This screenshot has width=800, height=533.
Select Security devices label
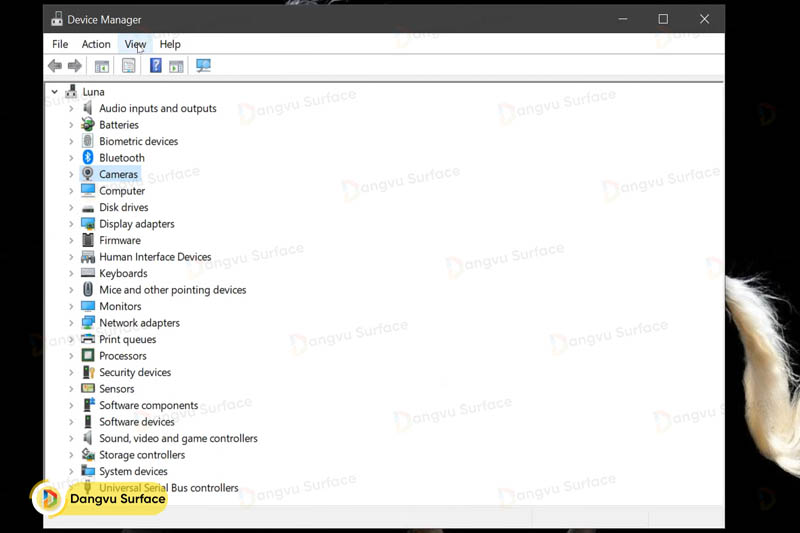135,372
